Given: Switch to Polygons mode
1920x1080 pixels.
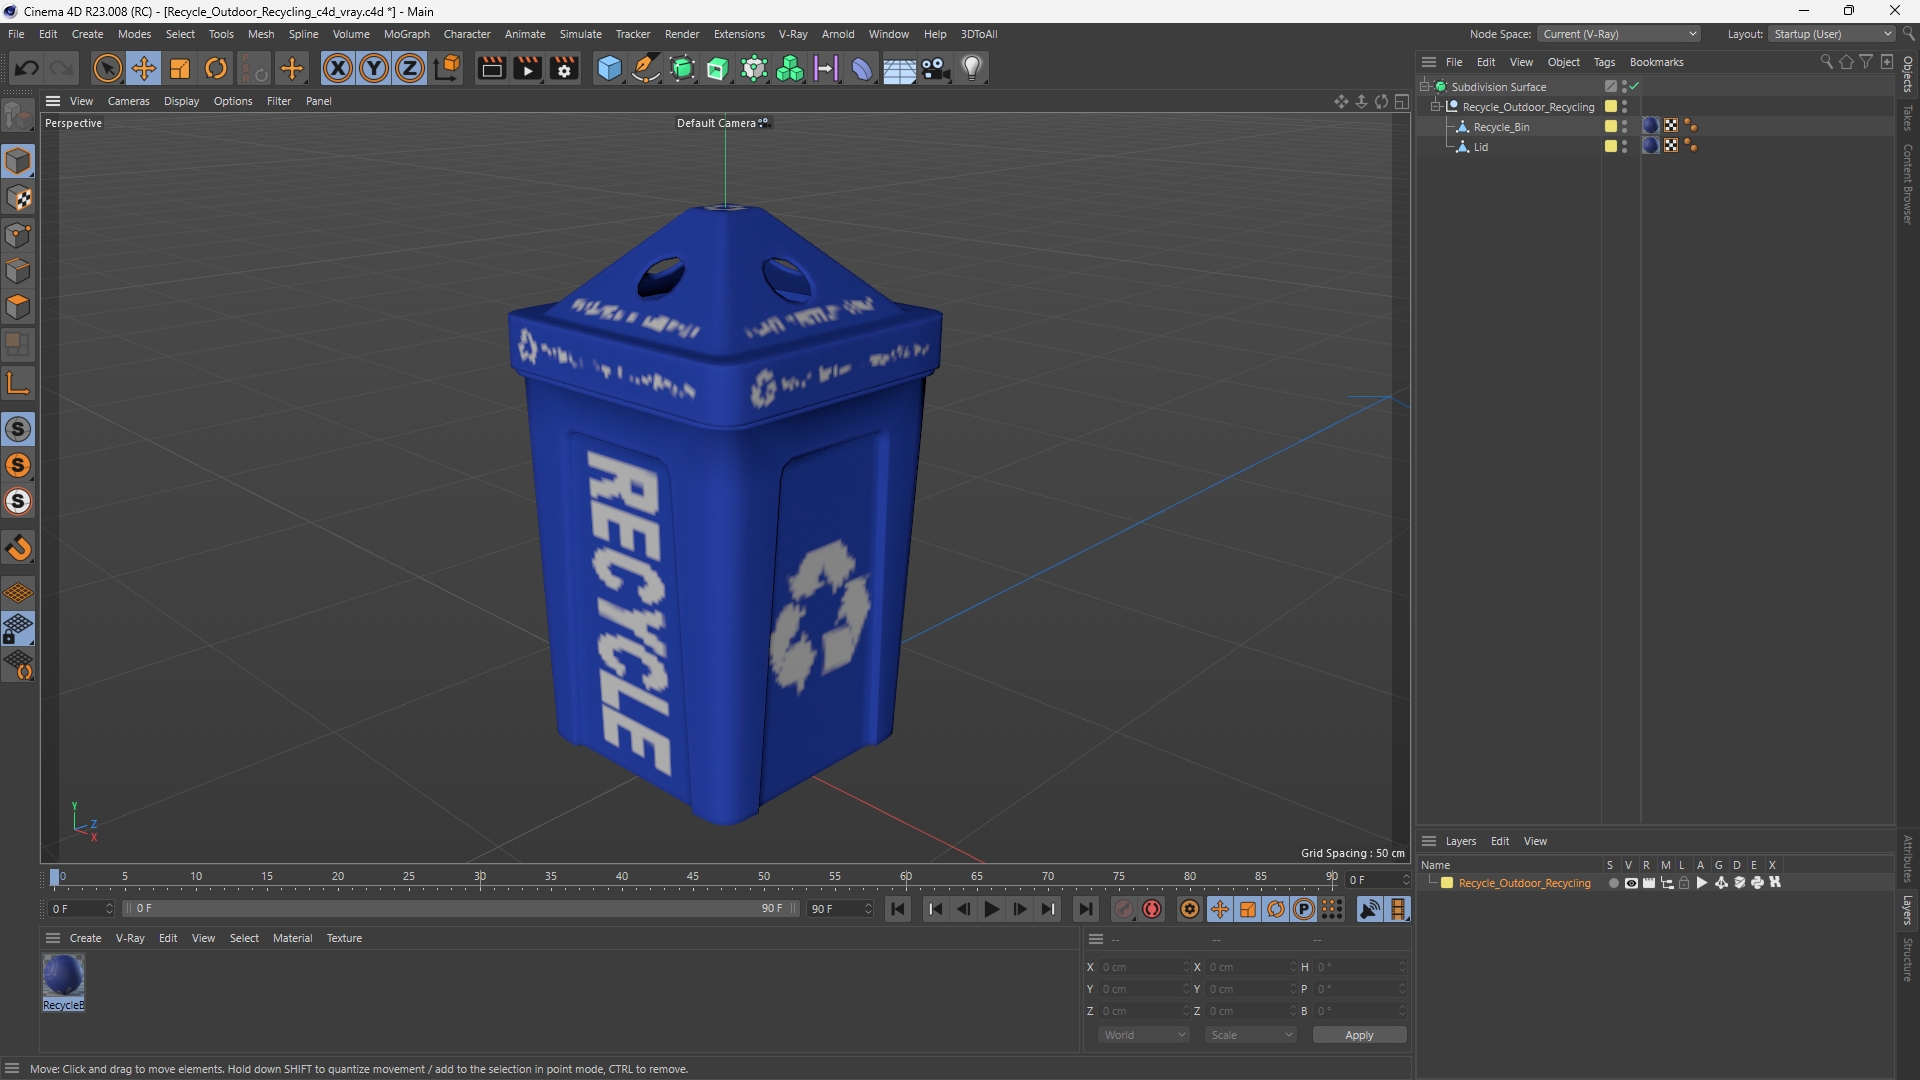Looking at the screenshot, I should (x=18, y=307).
